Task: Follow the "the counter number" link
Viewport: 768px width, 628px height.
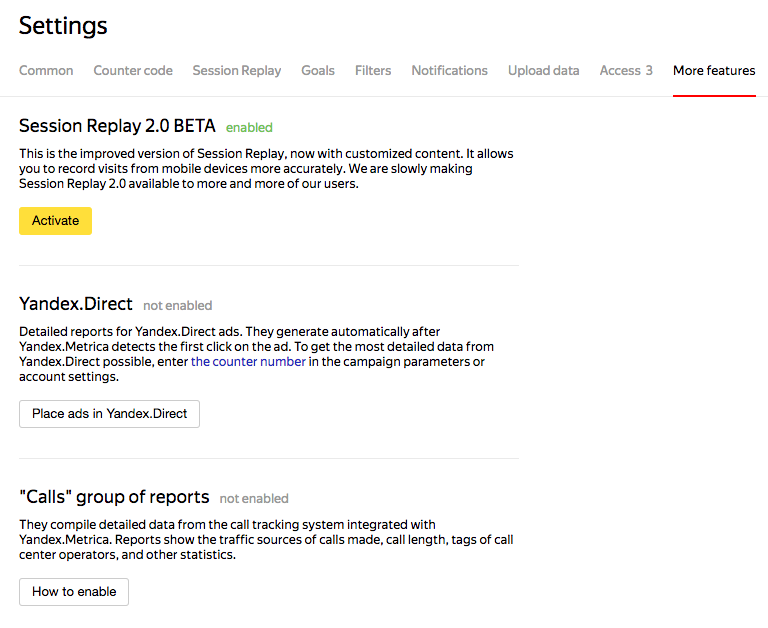Action: (248, 361)
